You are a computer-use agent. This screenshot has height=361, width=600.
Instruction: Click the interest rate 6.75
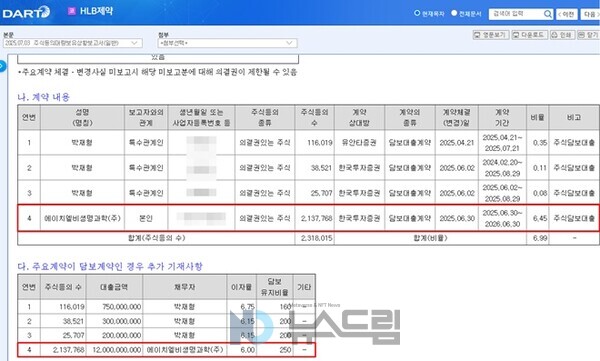[248, 307]
